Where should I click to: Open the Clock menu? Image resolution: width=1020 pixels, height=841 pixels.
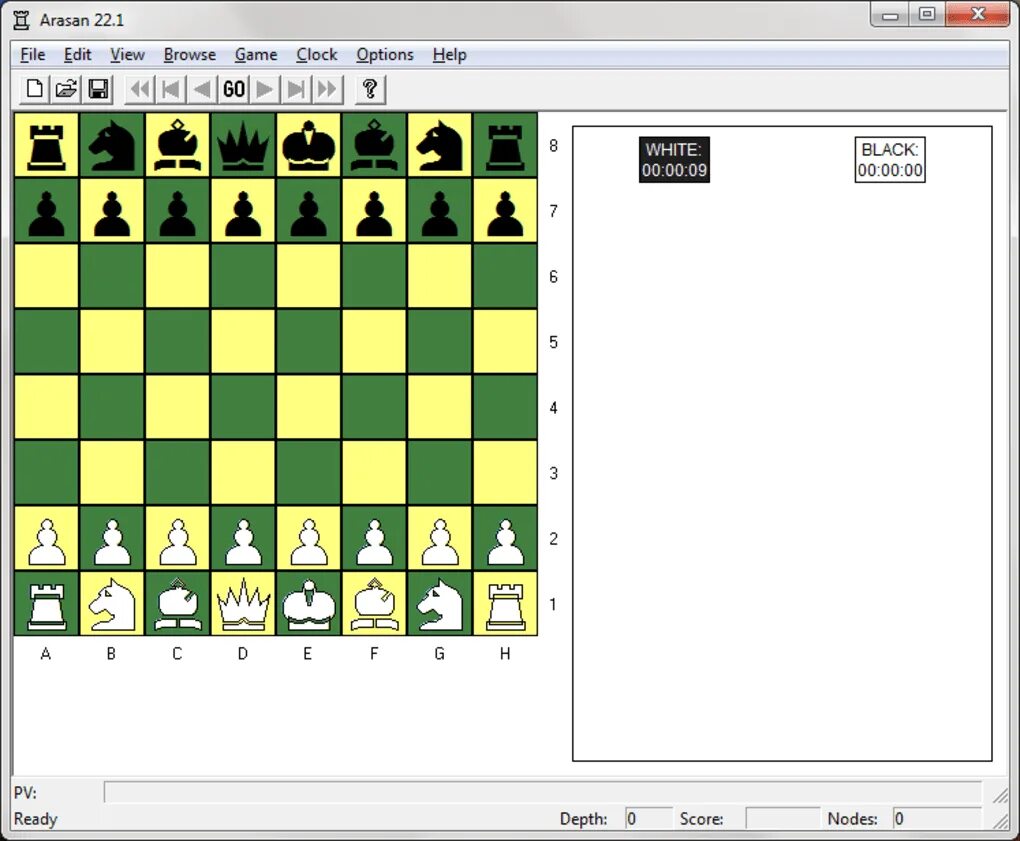tap(317, 55)
